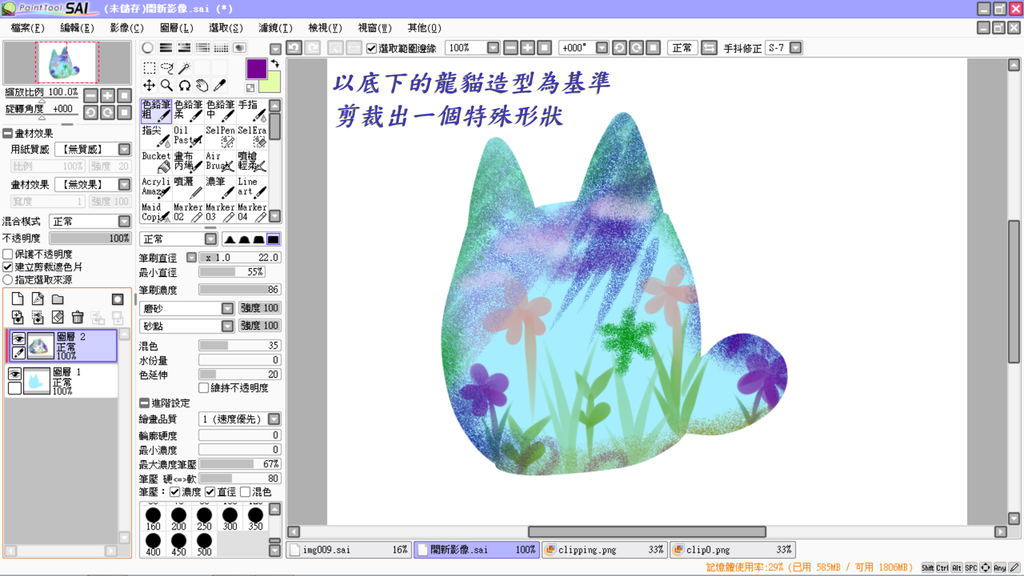Create a new layer with the new layer icon
The width and height of the screenshot is (1024, 576).
click(x=17, y=297)
